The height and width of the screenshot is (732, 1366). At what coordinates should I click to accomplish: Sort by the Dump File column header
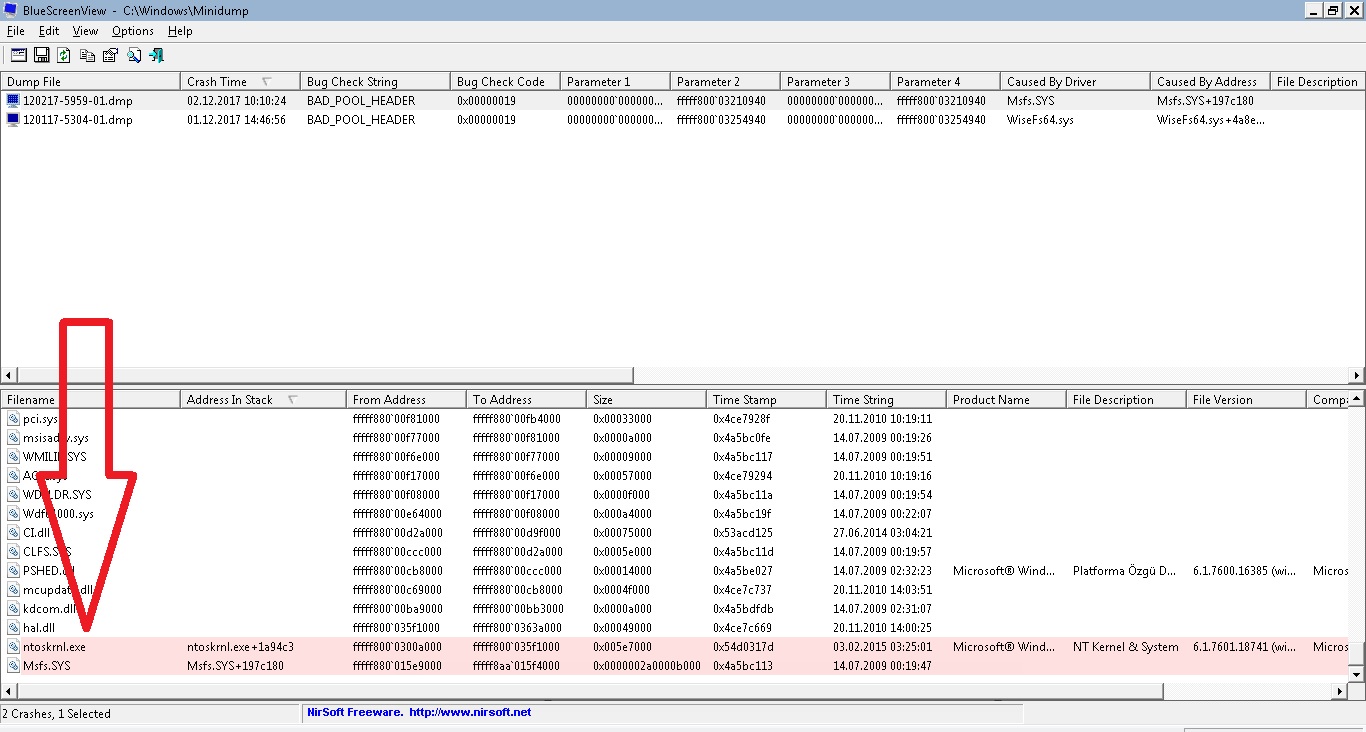tap(90, 82)
